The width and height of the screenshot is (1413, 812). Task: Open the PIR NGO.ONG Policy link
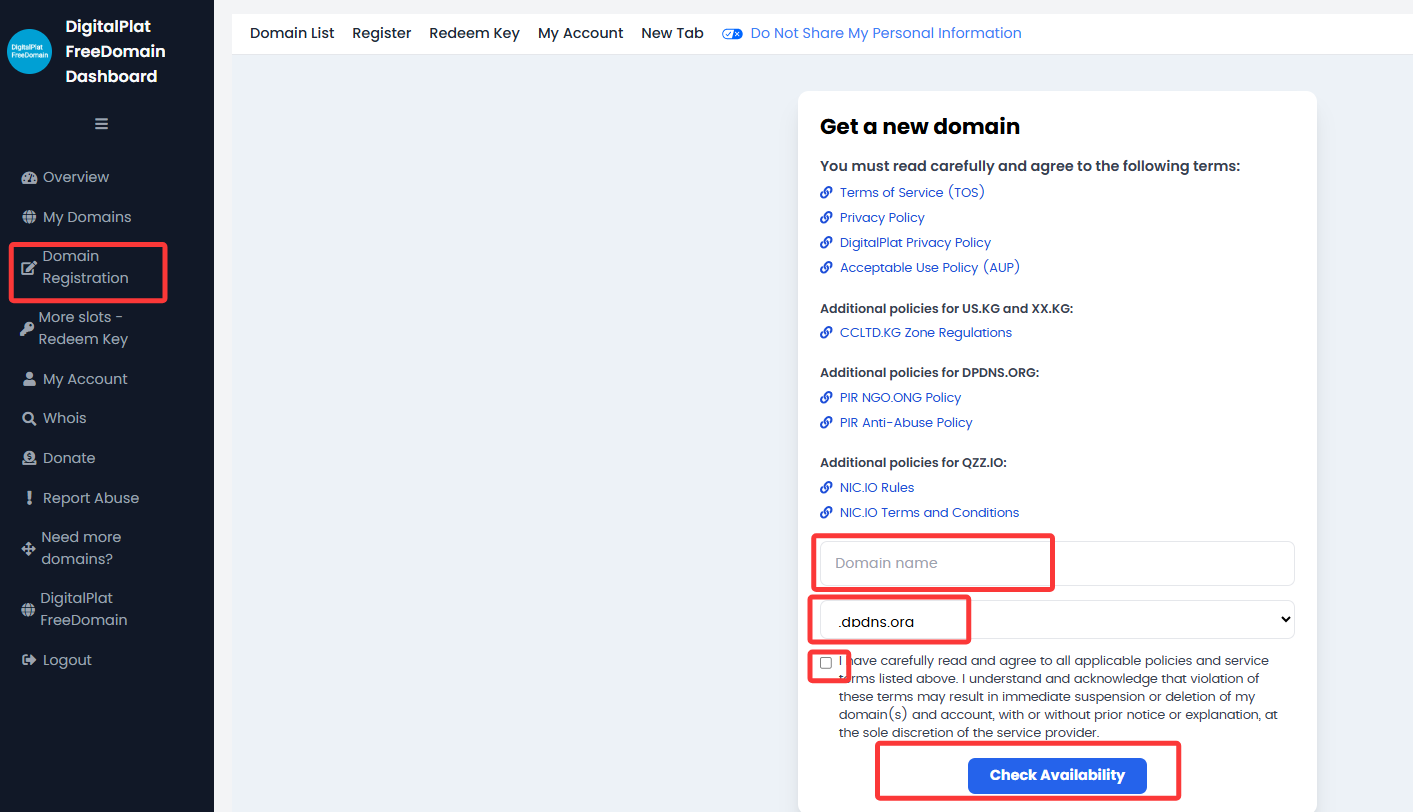pyautogui.click(x=900, y=397)
